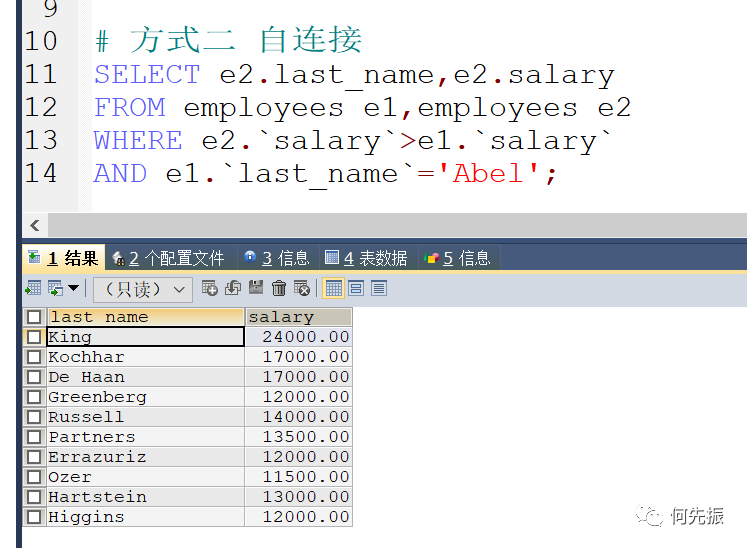The image size is (747, 548).
Task: Click the editor scroll-left arrow
Action: click(x=35, y=225)
